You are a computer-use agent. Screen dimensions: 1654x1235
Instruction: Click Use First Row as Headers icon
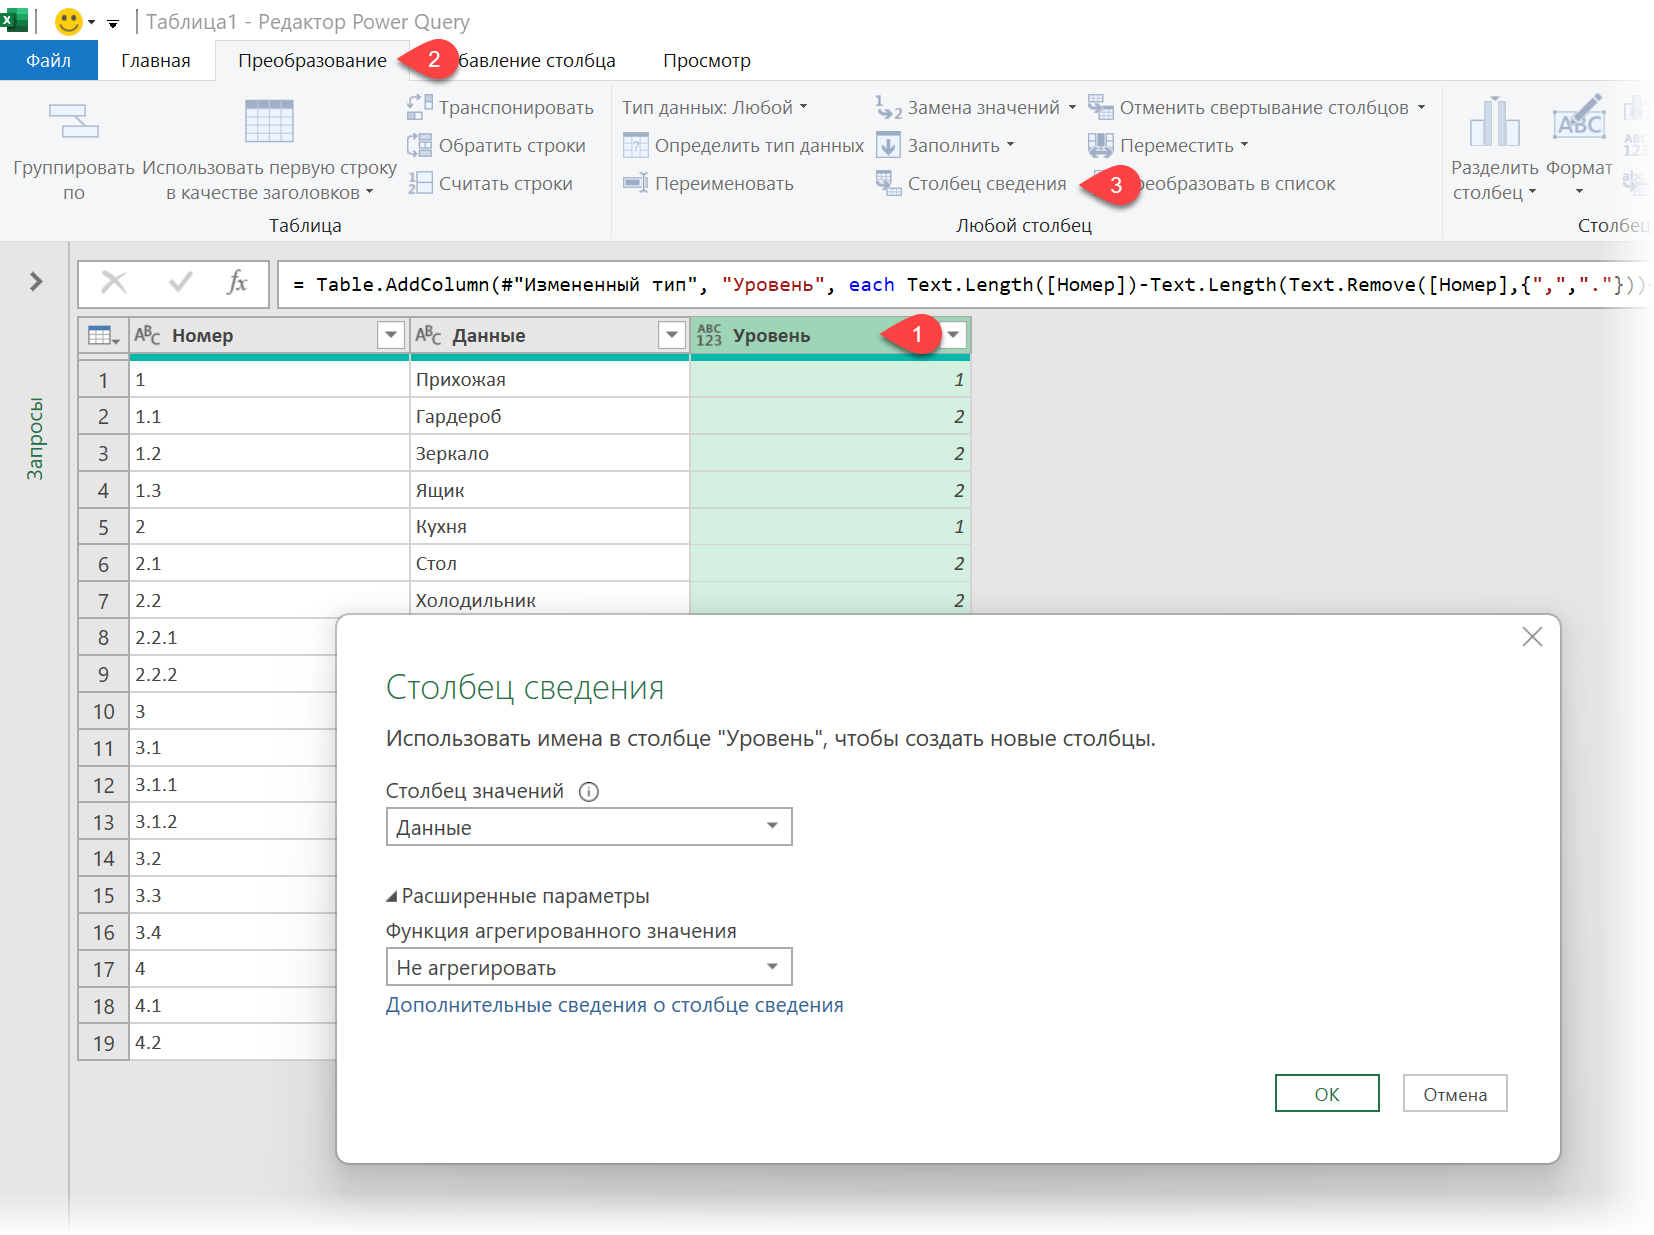269,121
